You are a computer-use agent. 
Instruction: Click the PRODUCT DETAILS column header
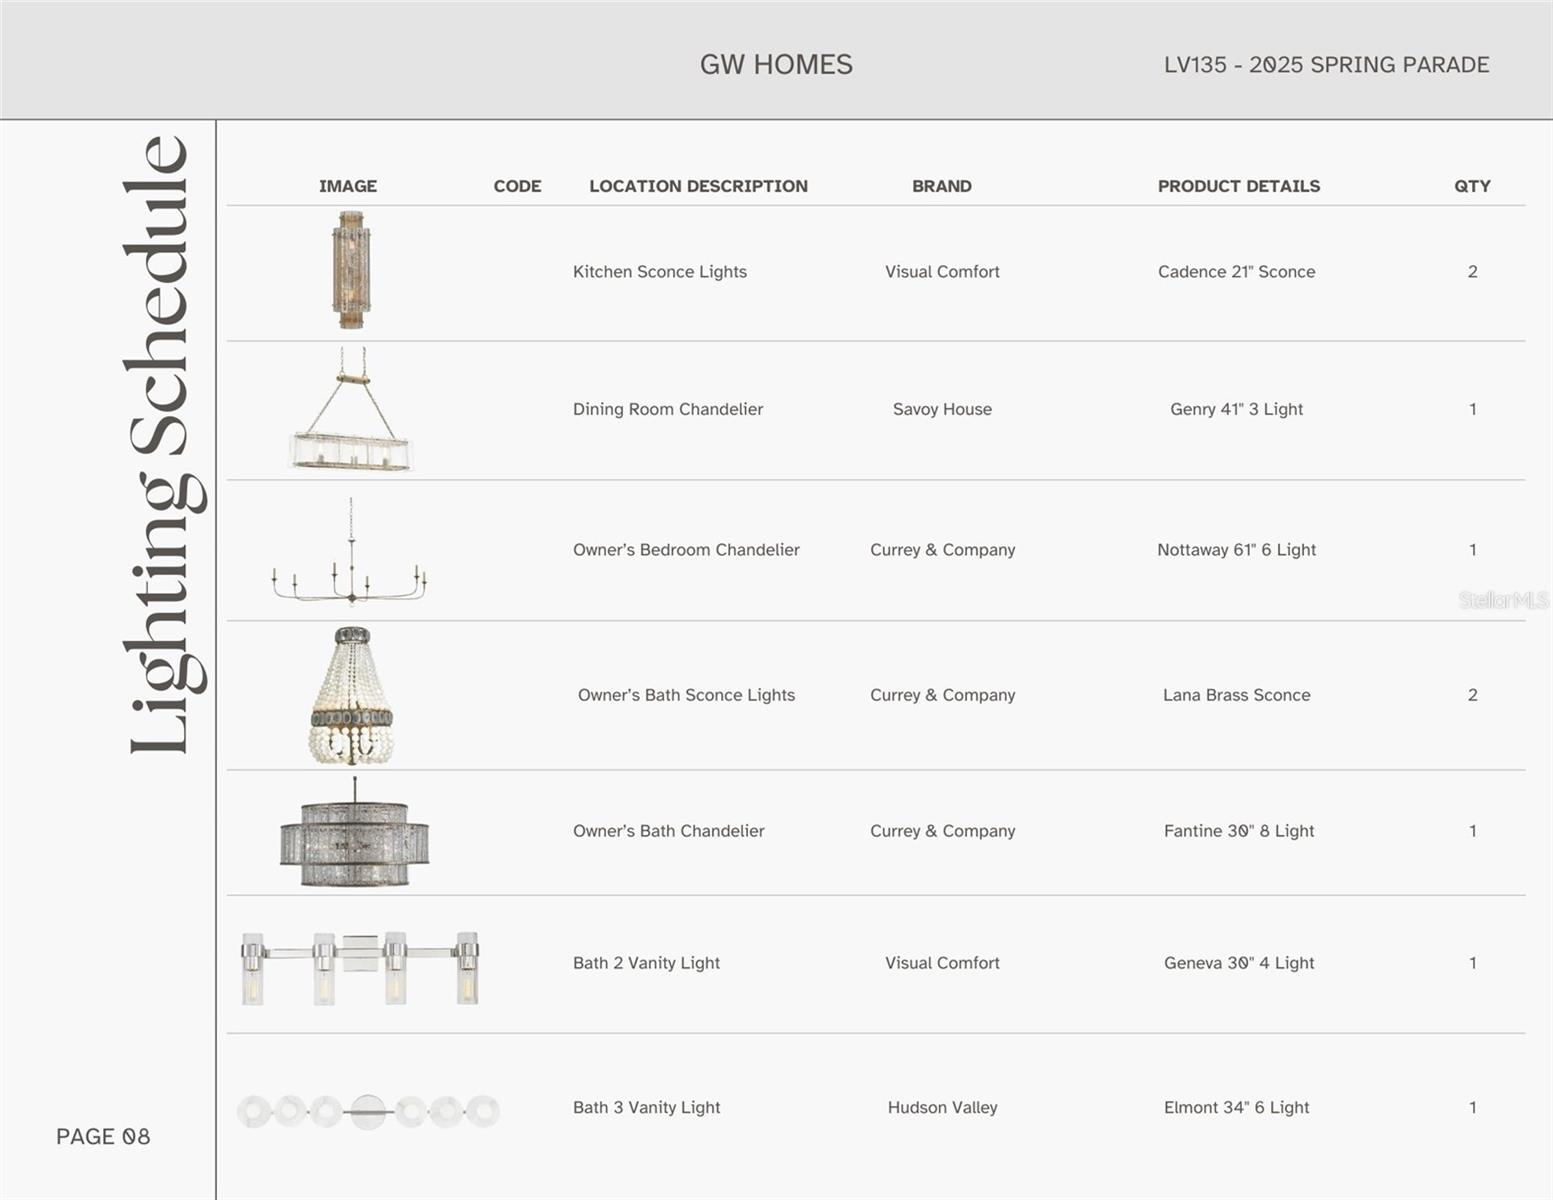click(x=1239, y=186)
